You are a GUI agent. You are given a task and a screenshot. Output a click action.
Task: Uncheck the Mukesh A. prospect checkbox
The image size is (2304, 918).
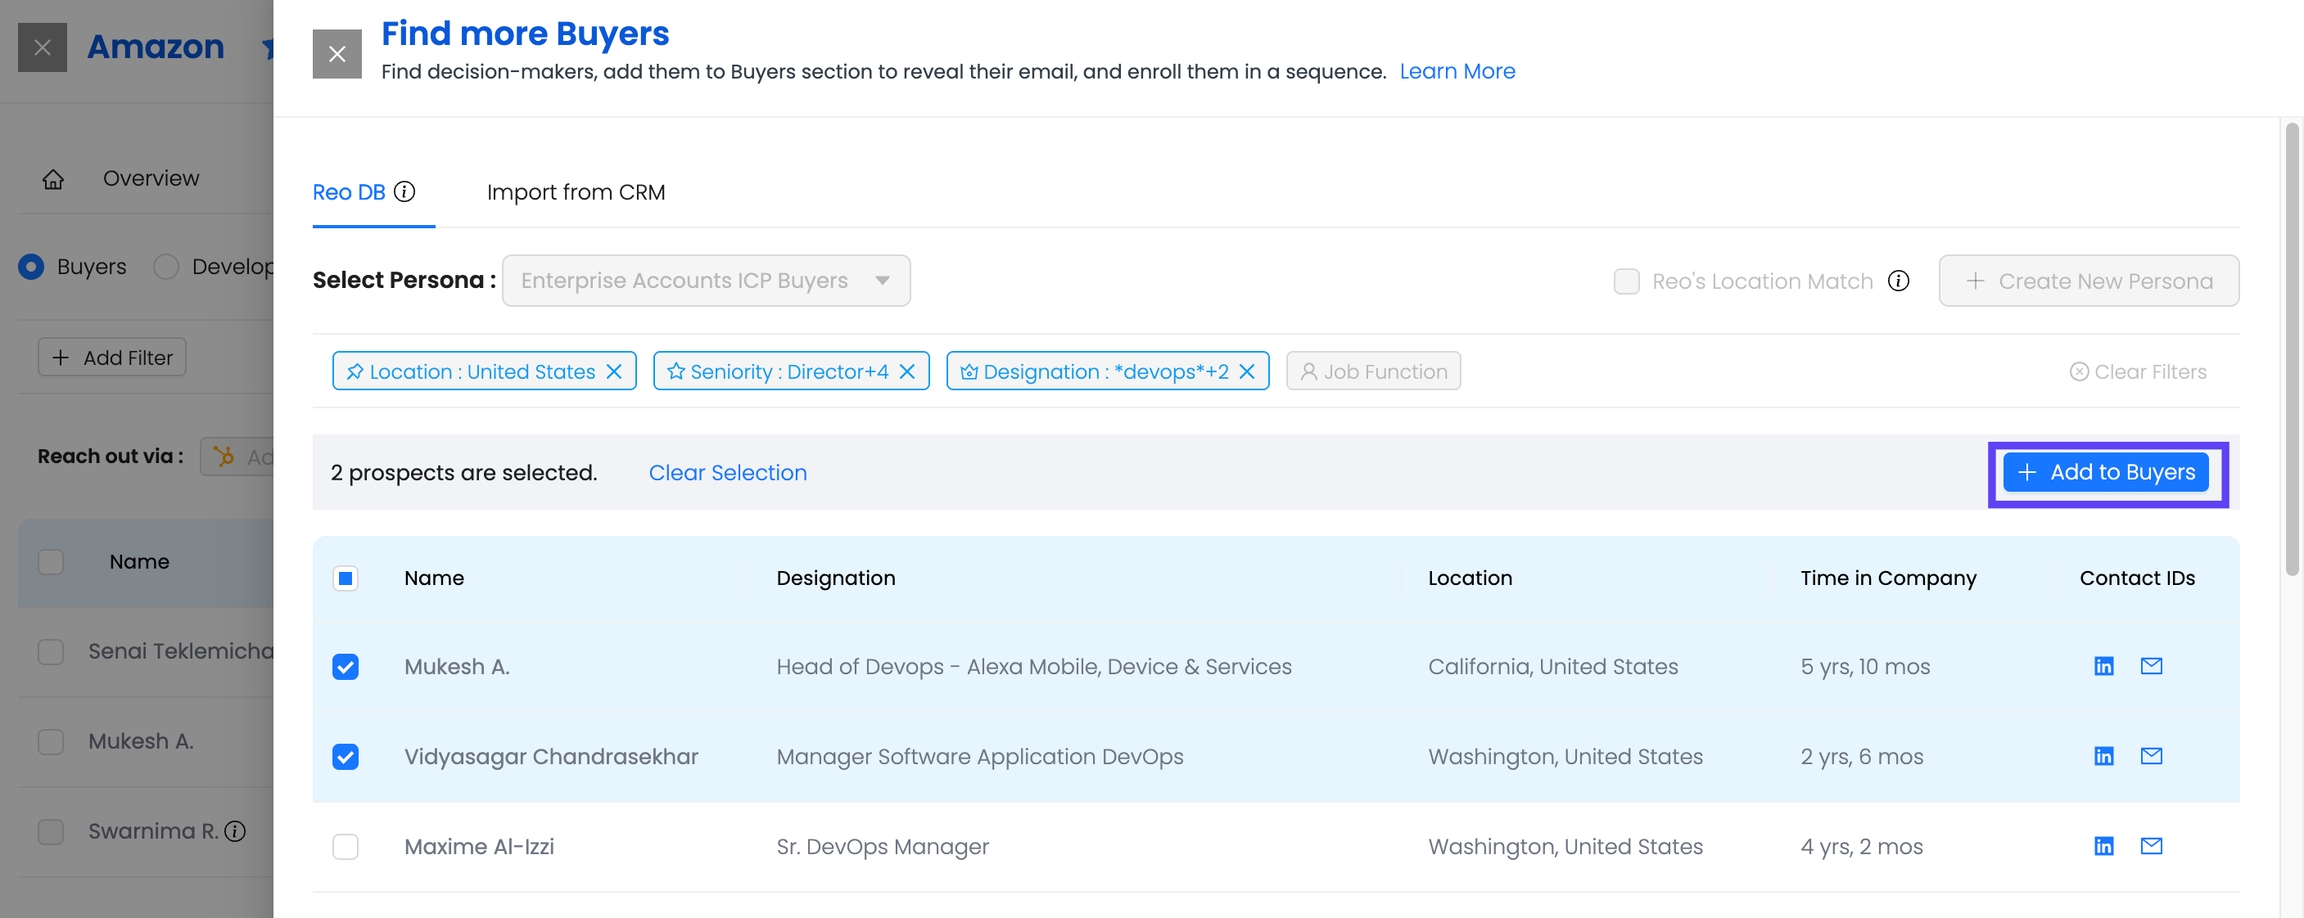pos(345,667)
